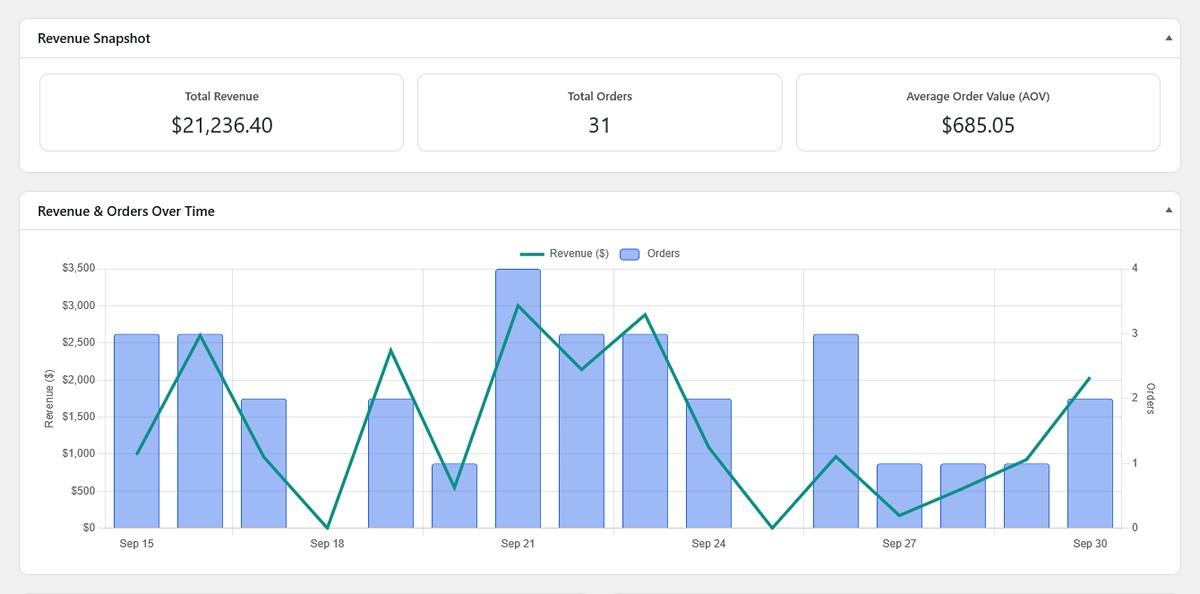This screenshot has height=594, width=1200.
Task: Collapse the Revenue Snapshot panel arrow
Action: (x=1168, y=38)
